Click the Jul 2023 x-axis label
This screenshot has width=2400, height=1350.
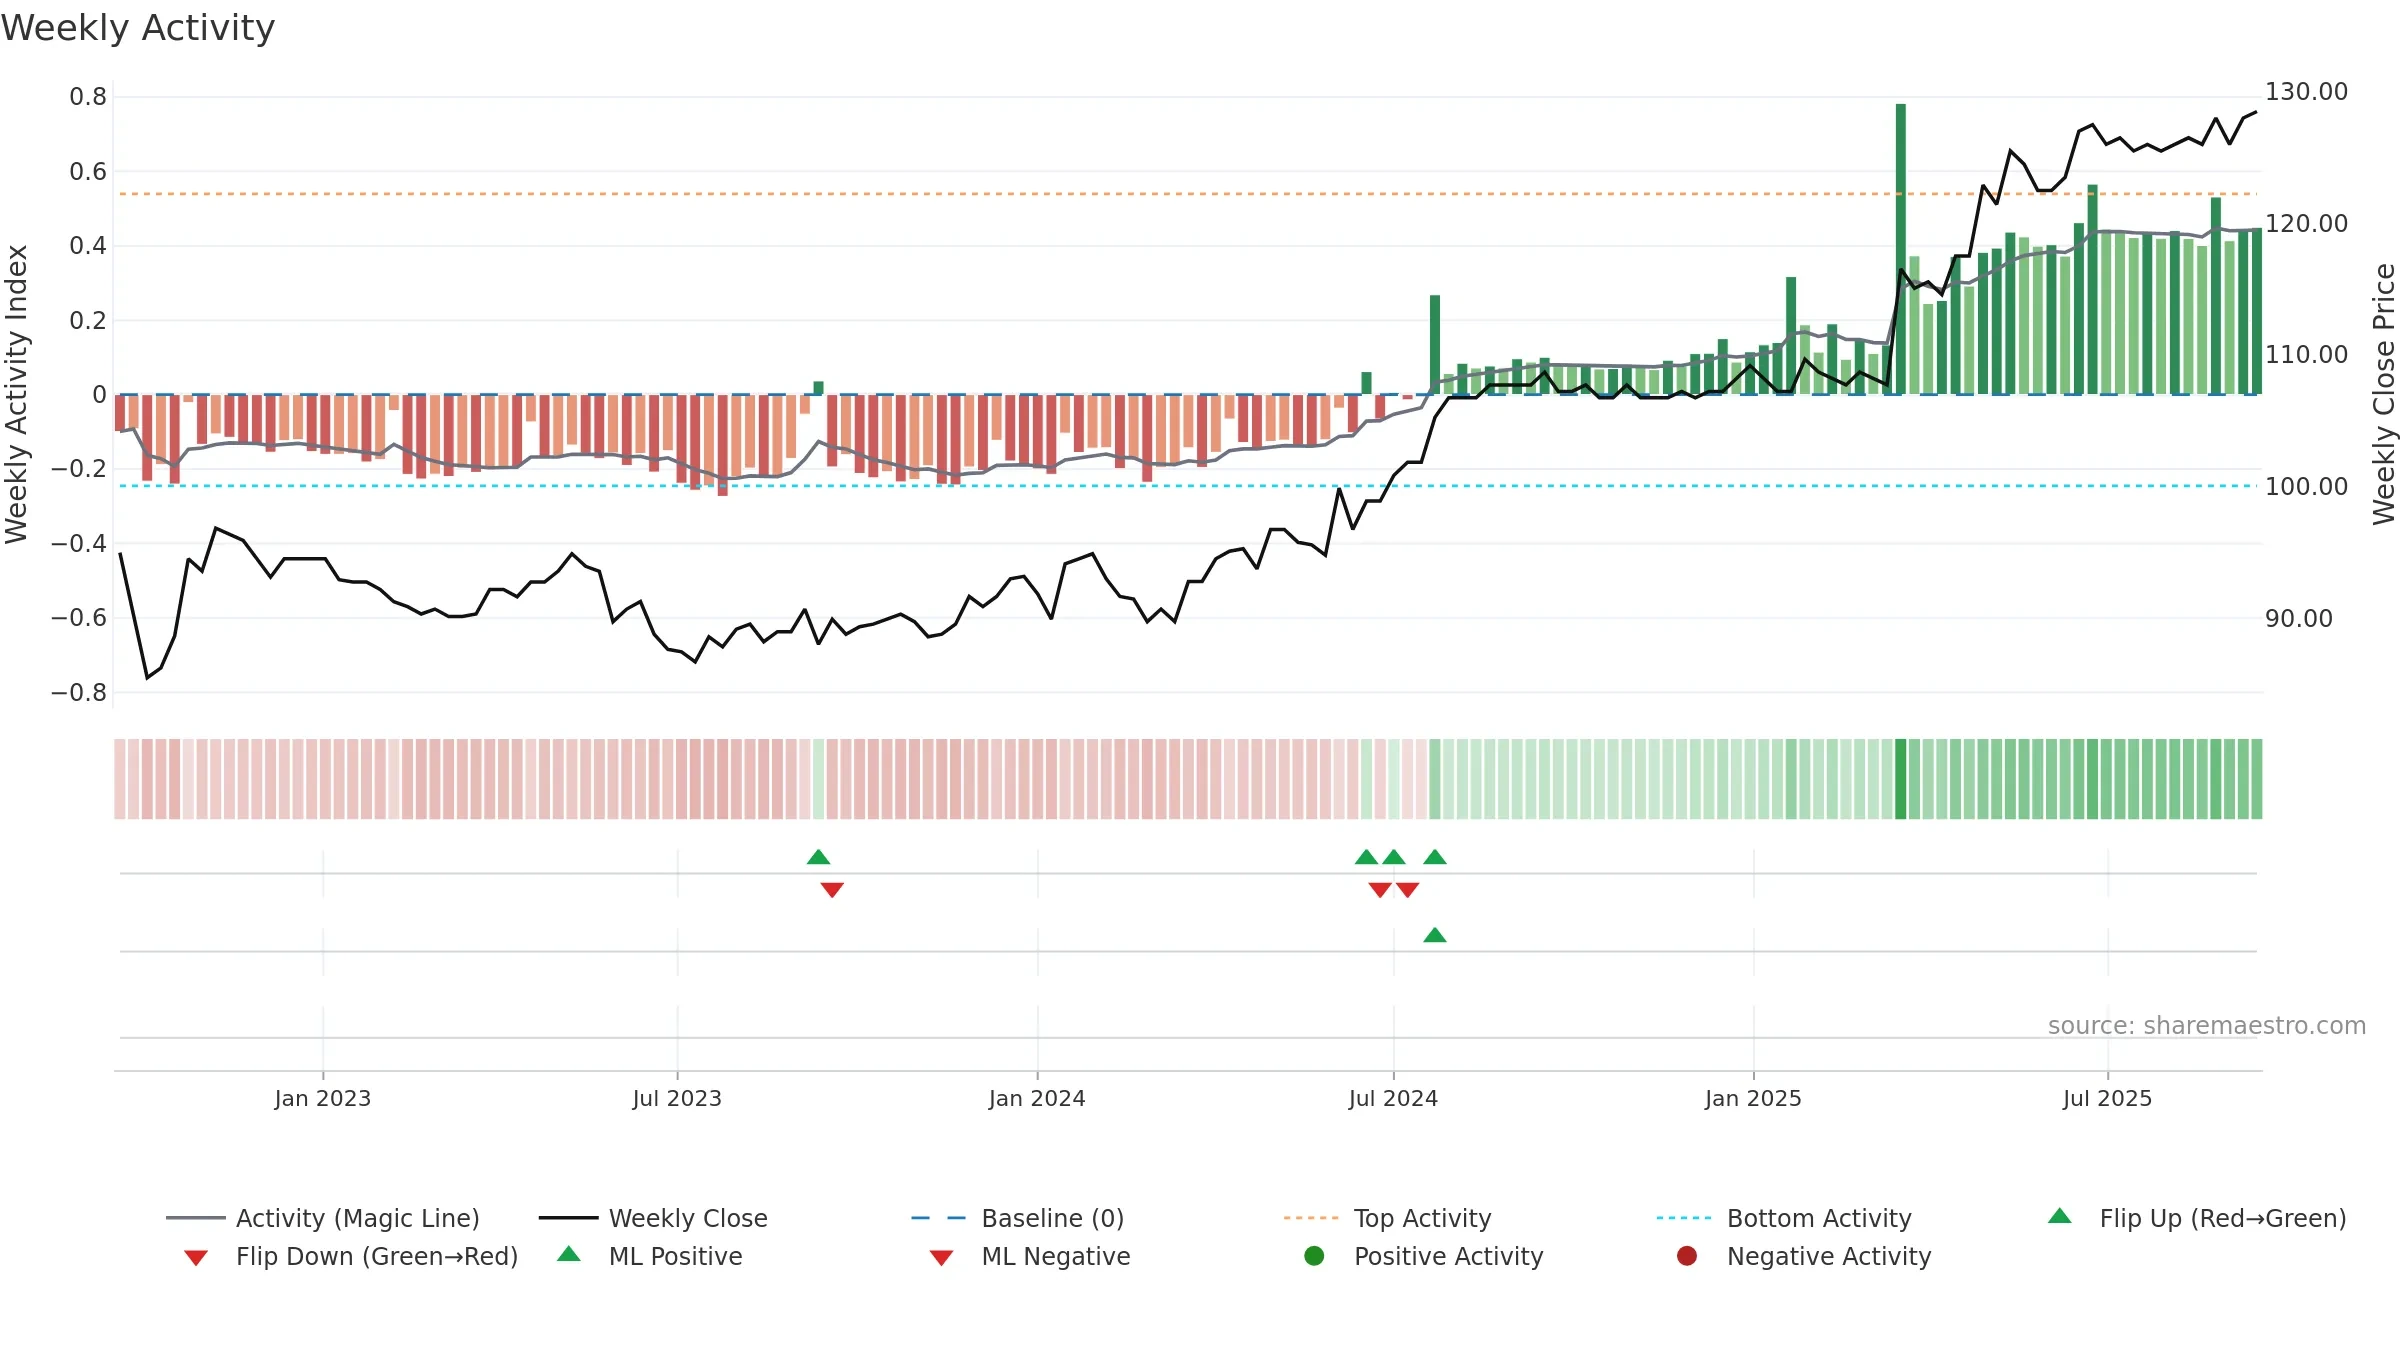pyautogui.click(x=677, y=1099)
